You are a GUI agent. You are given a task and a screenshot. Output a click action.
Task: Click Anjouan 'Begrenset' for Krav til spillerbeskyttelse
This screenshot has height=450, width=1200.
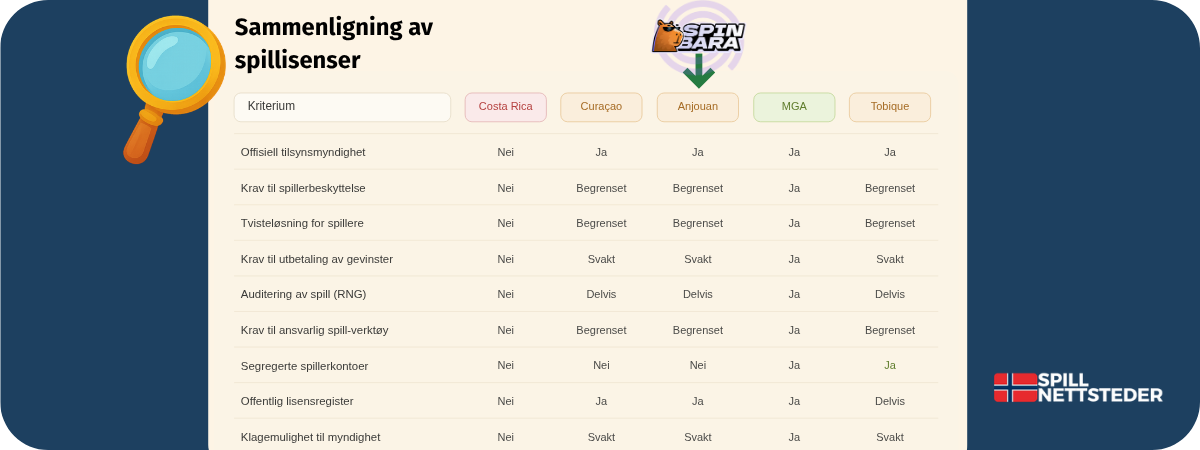[698, 188]
